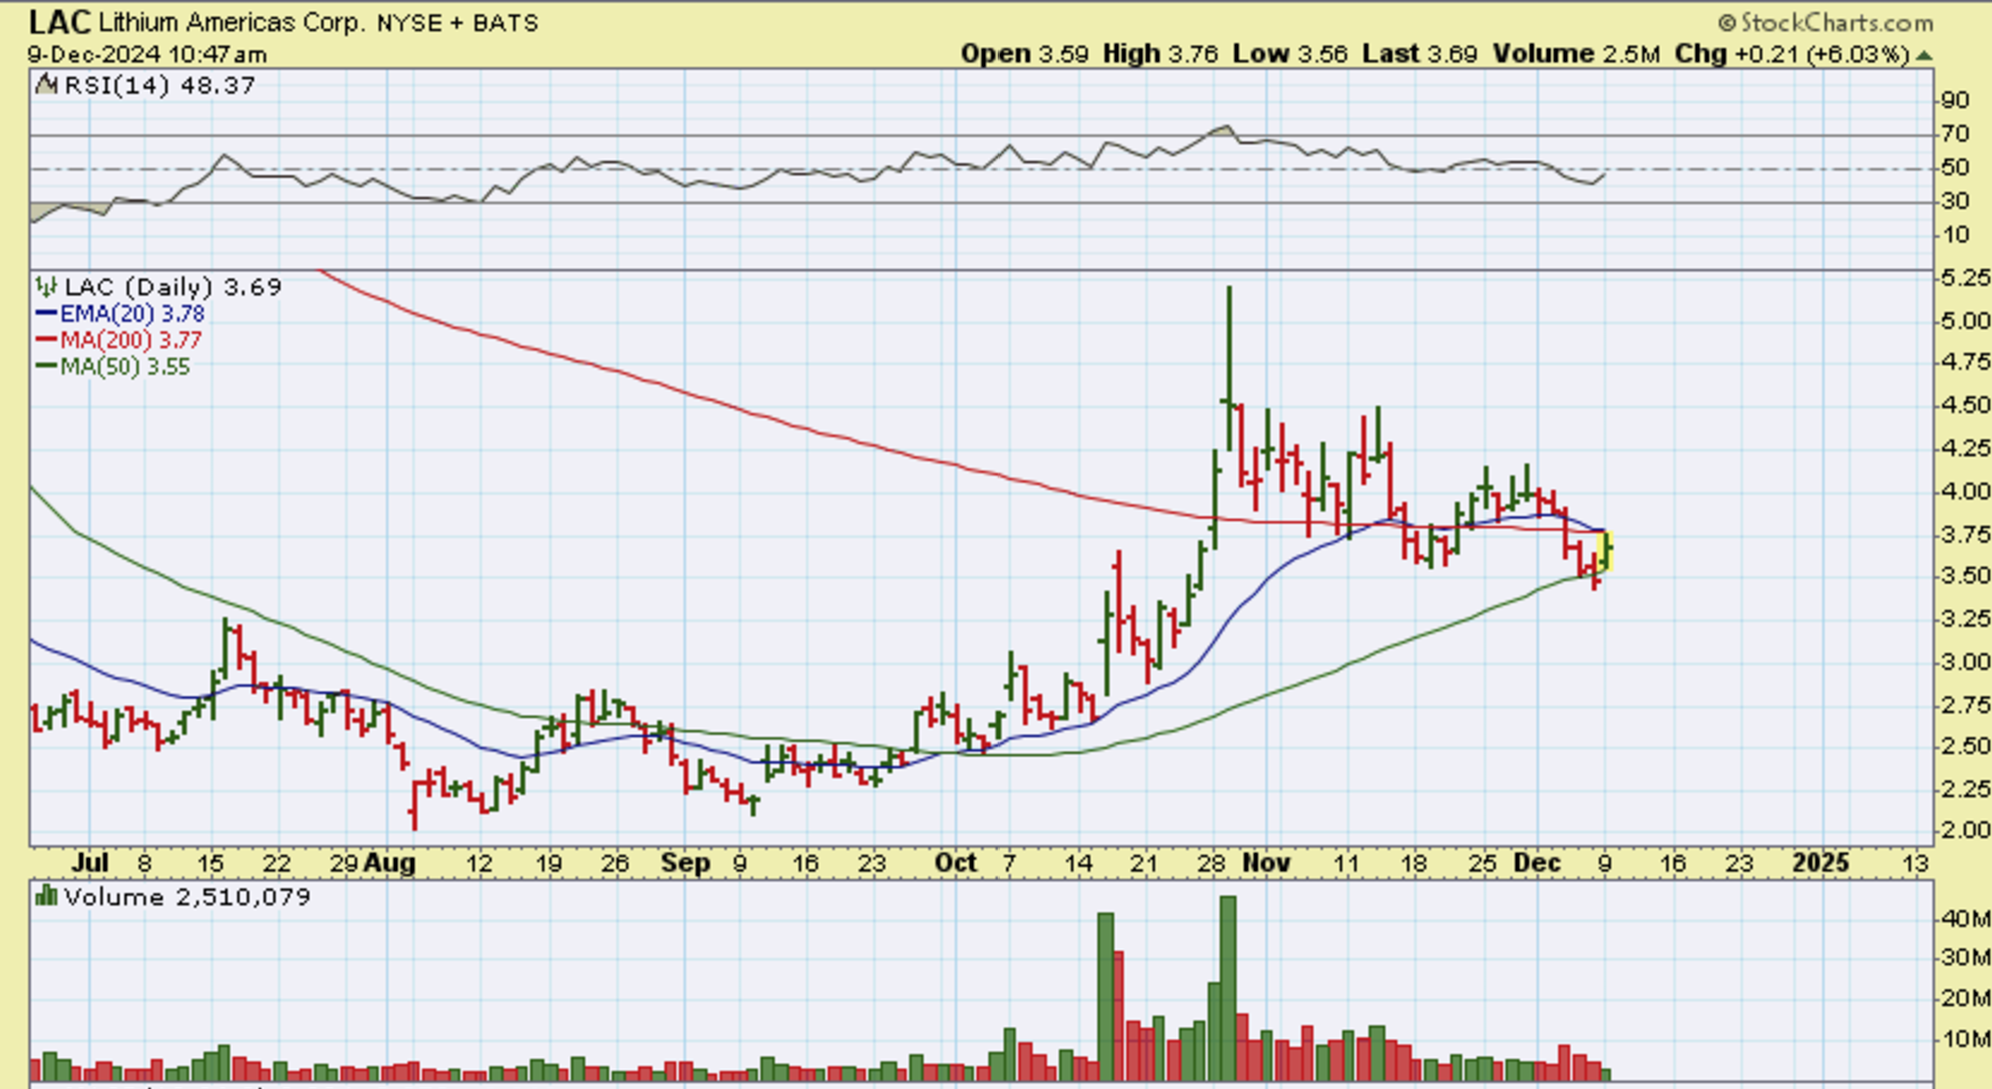The image size is (1992, 1089).
Task: Select the EMA(20) 3.78 legend label
Action: 132,314
